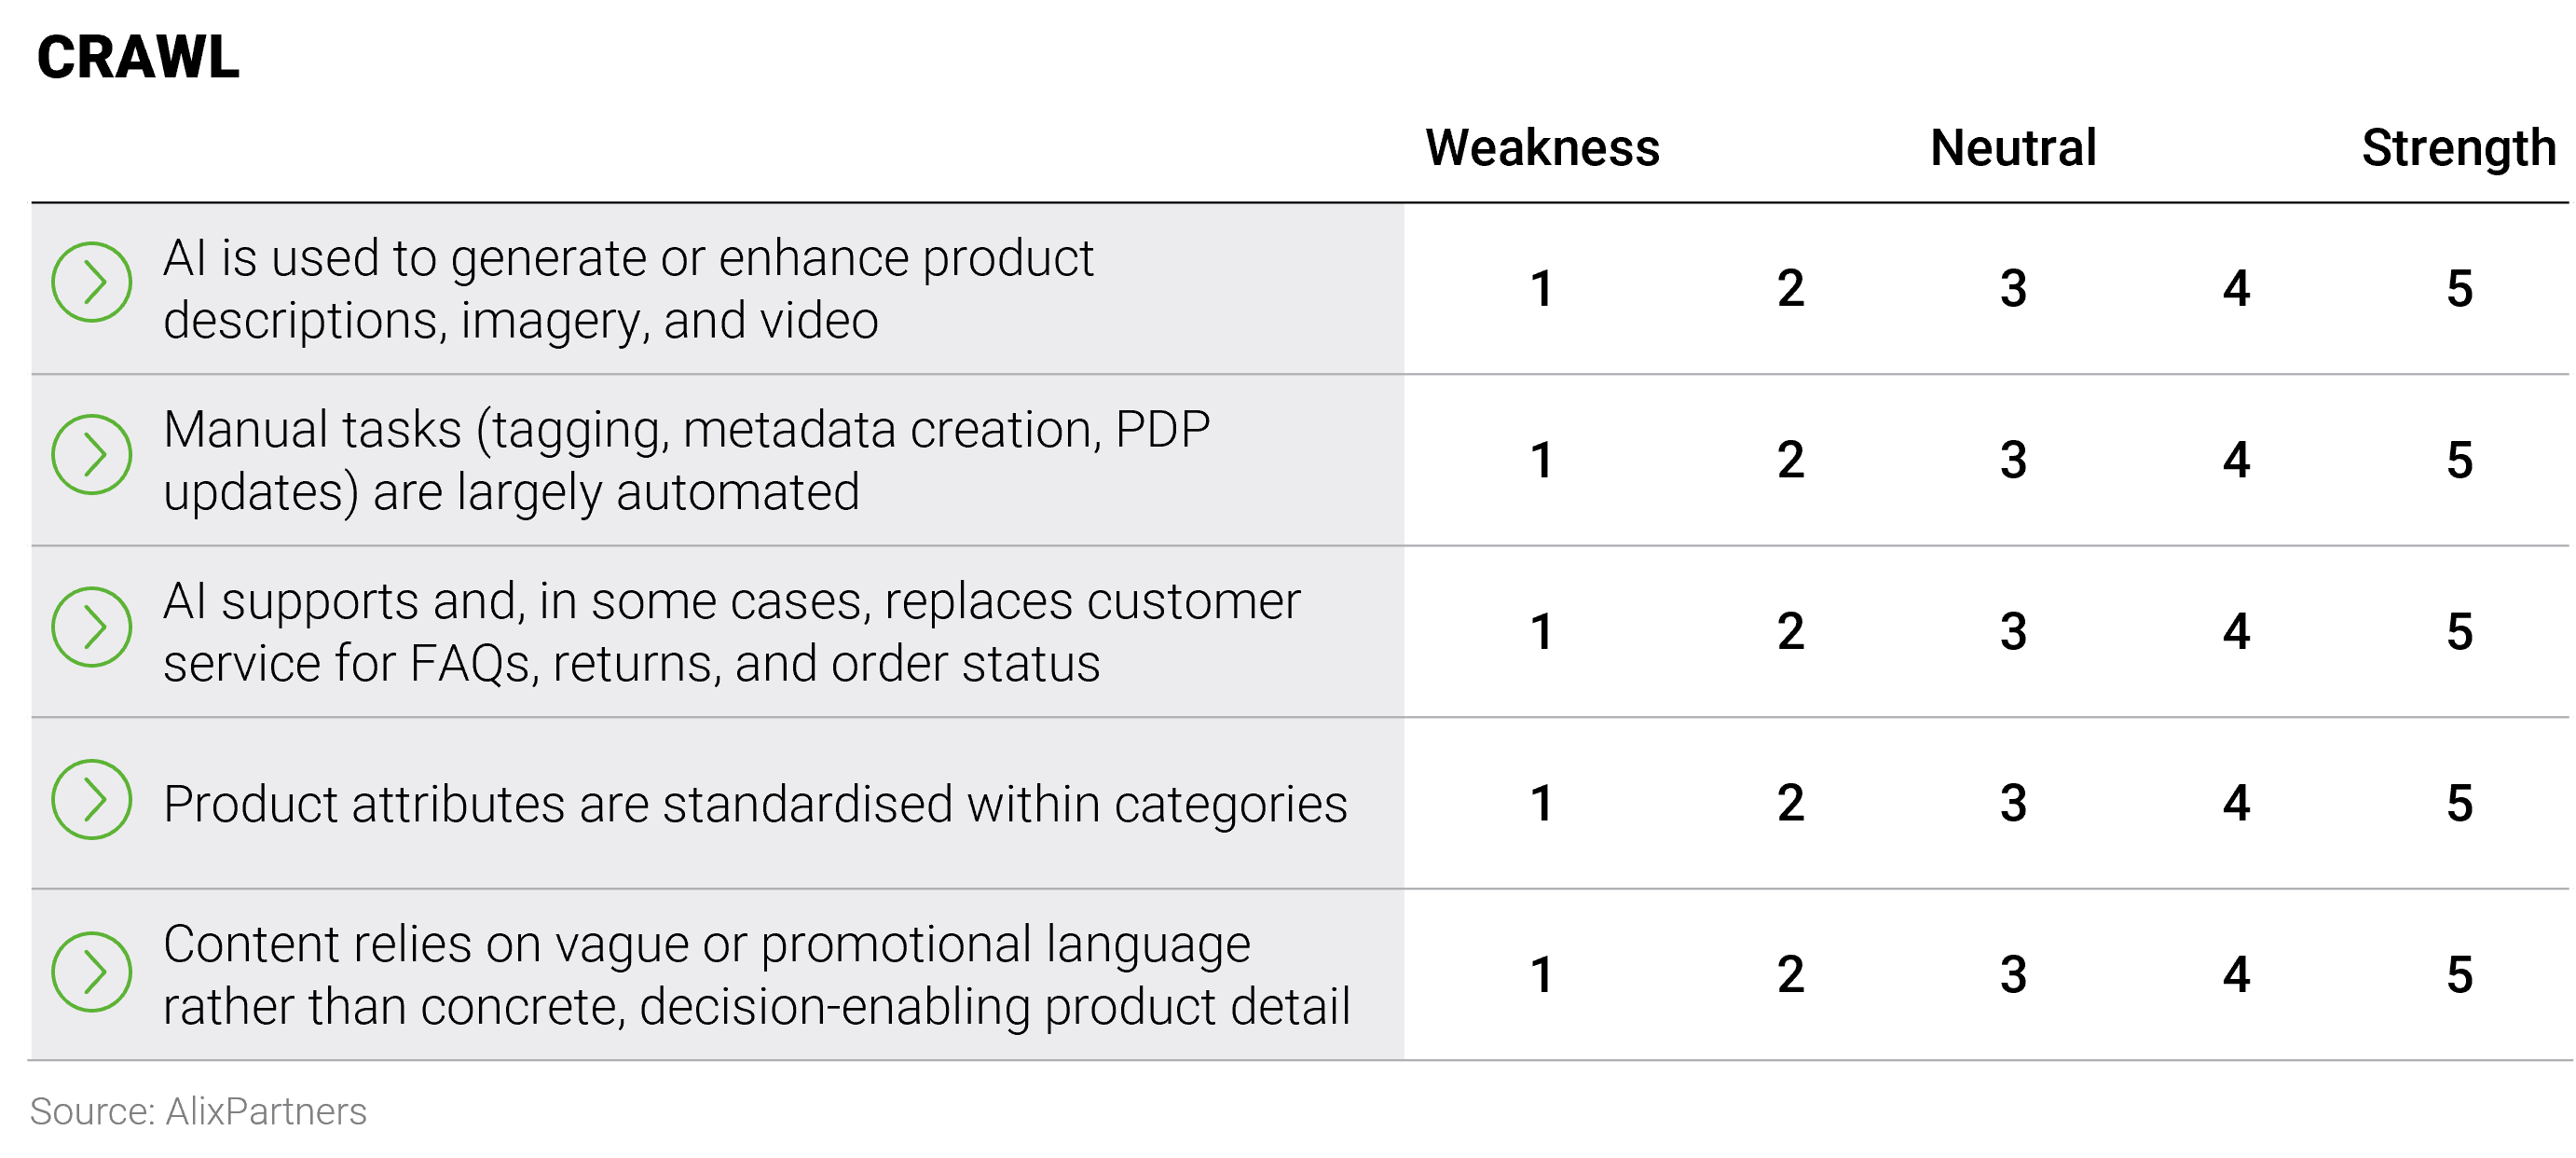Click the green arrow icon beside AI-generated product descriptions
Image resolution: width=2576 pixels, height=1158 pixels.
tap(92, 282)
